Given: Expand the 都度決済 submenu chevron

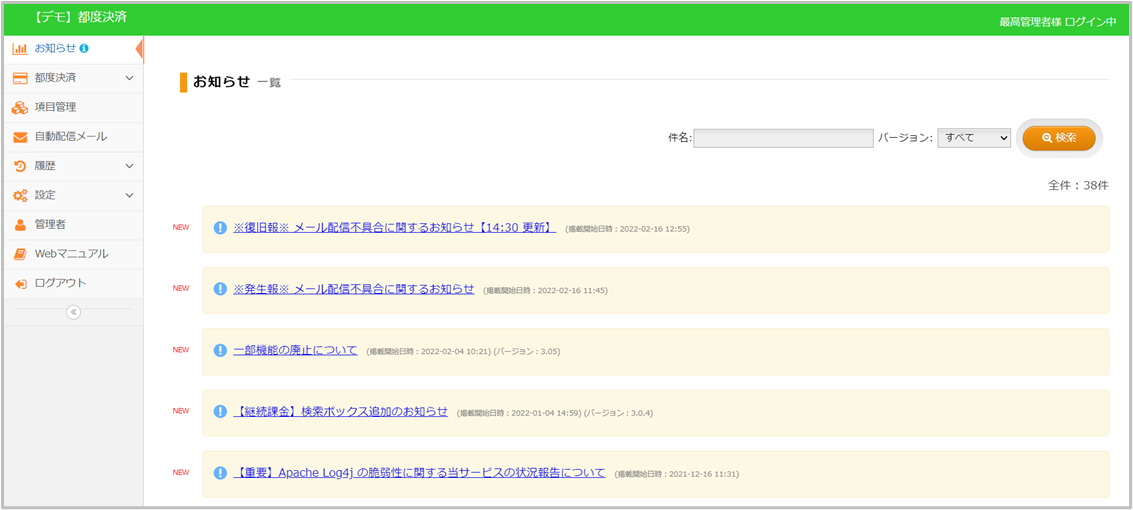Looking at the screenshot, I should point(129,78).
